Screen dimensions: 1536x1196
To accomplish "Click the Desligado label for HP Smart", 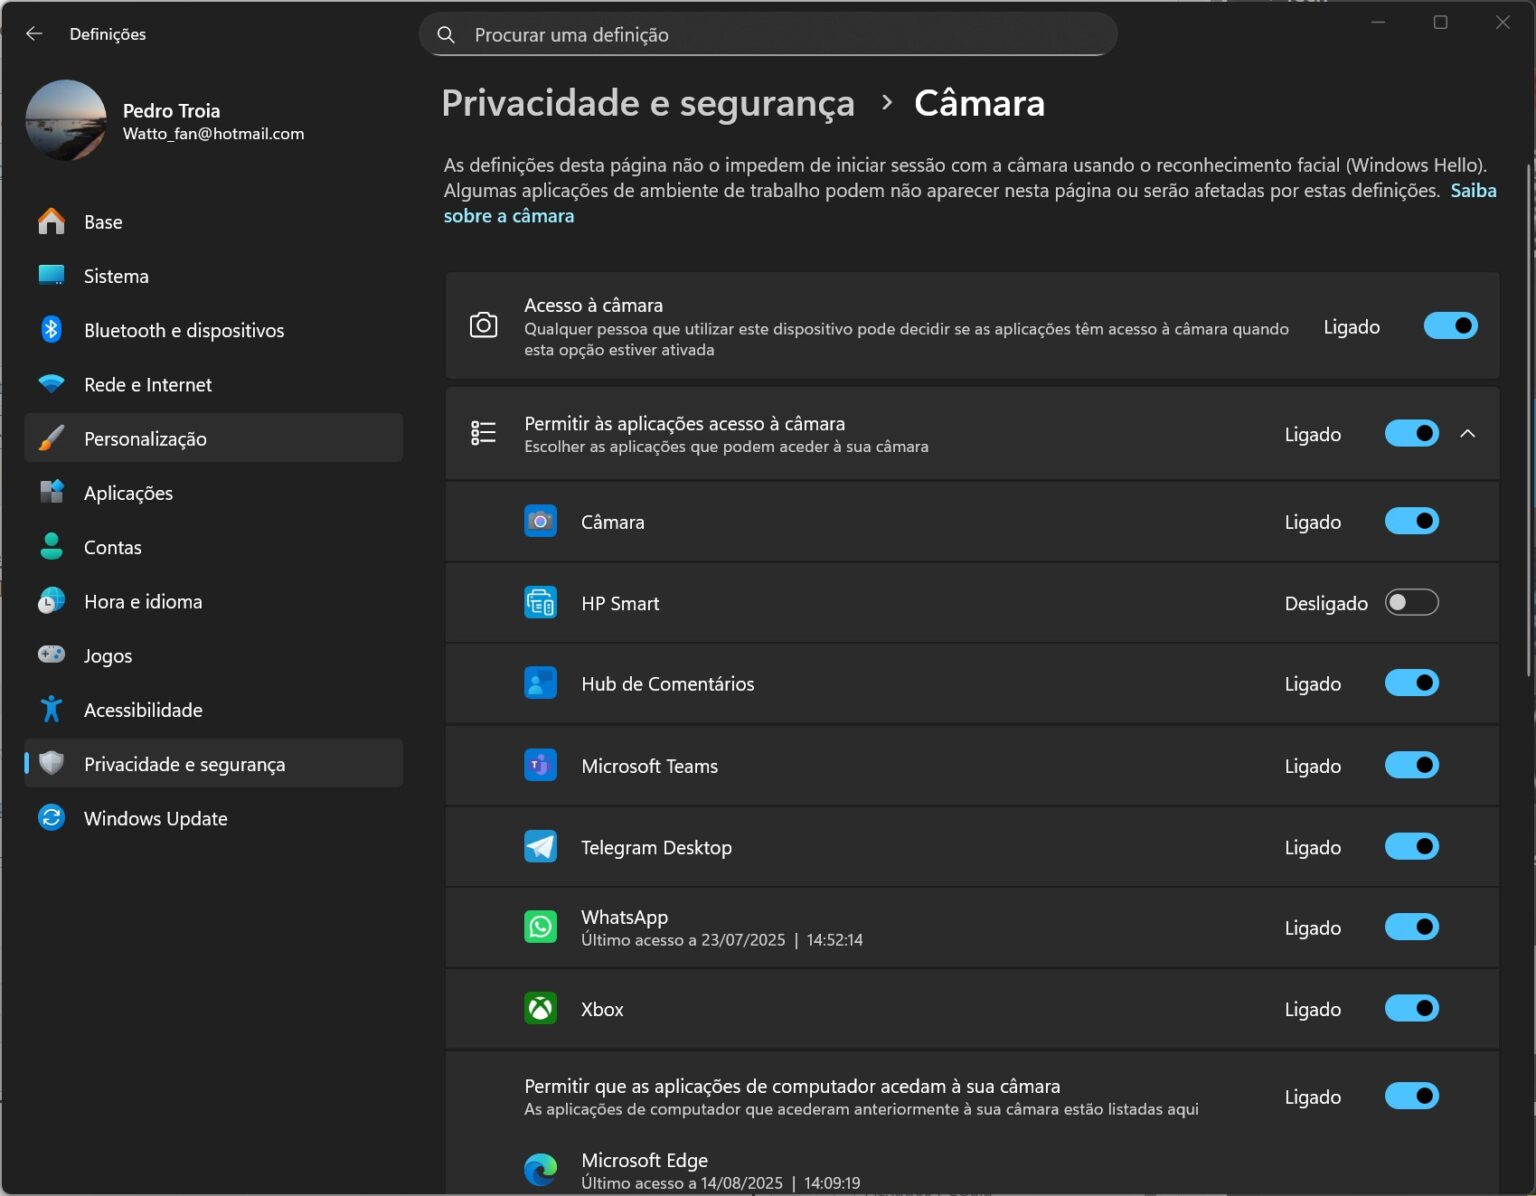I will point(1326,603).
